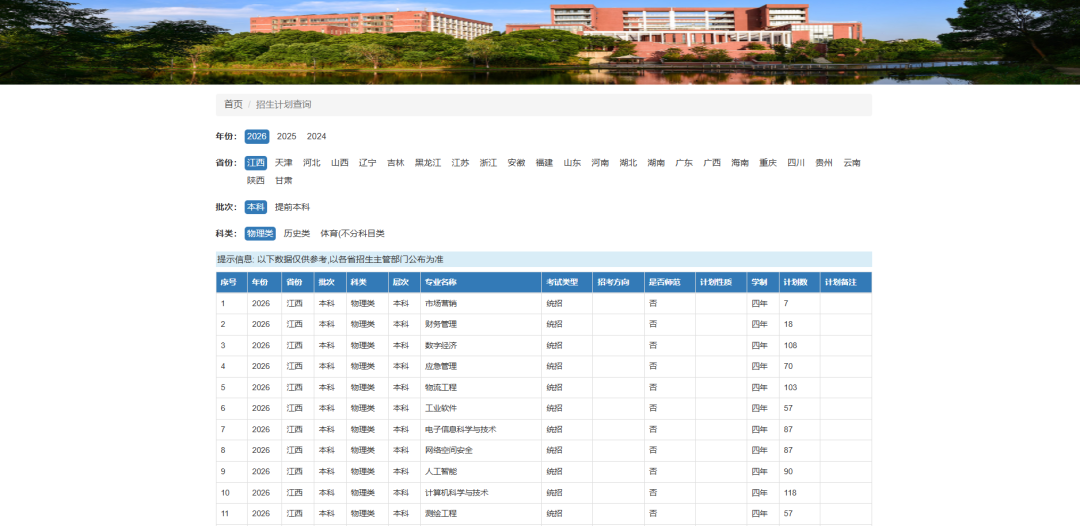Image resolution: width=1080 pixels, height=526 pixels.
Task: Choose 海南 in the province list
Action: pos(740,163)
